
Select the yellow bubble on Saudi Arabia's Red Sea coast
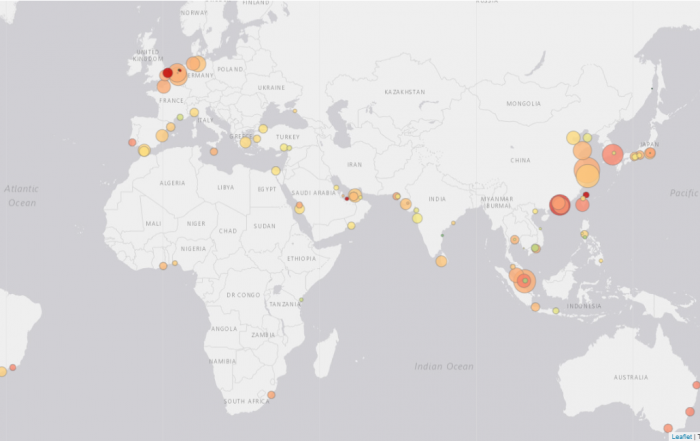click(x=298, y=207)
